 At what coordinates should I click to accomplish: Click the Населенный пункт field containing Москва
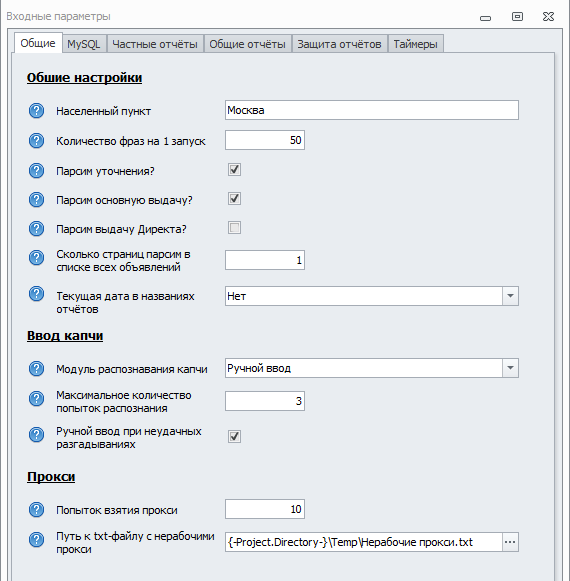[372, 110]
